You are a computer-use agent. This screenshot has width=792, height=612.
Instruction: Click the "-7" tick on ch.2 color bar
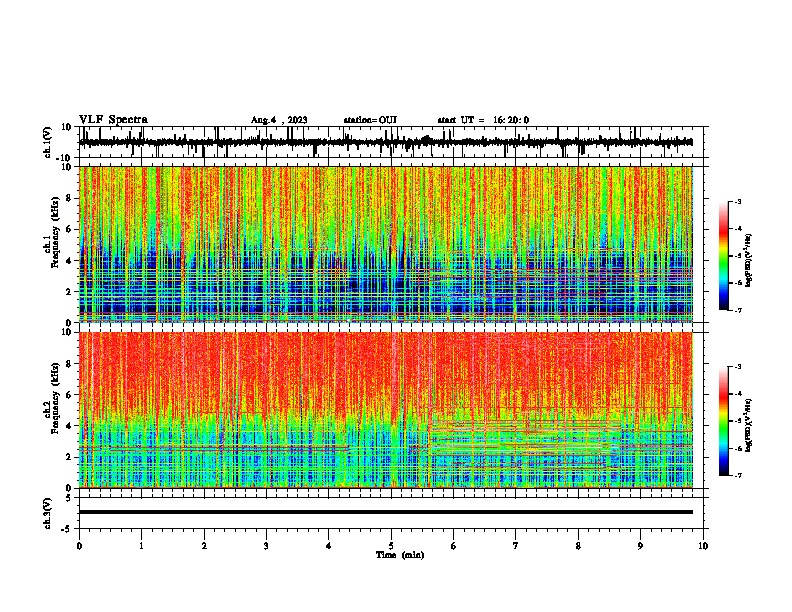point(737,475)
